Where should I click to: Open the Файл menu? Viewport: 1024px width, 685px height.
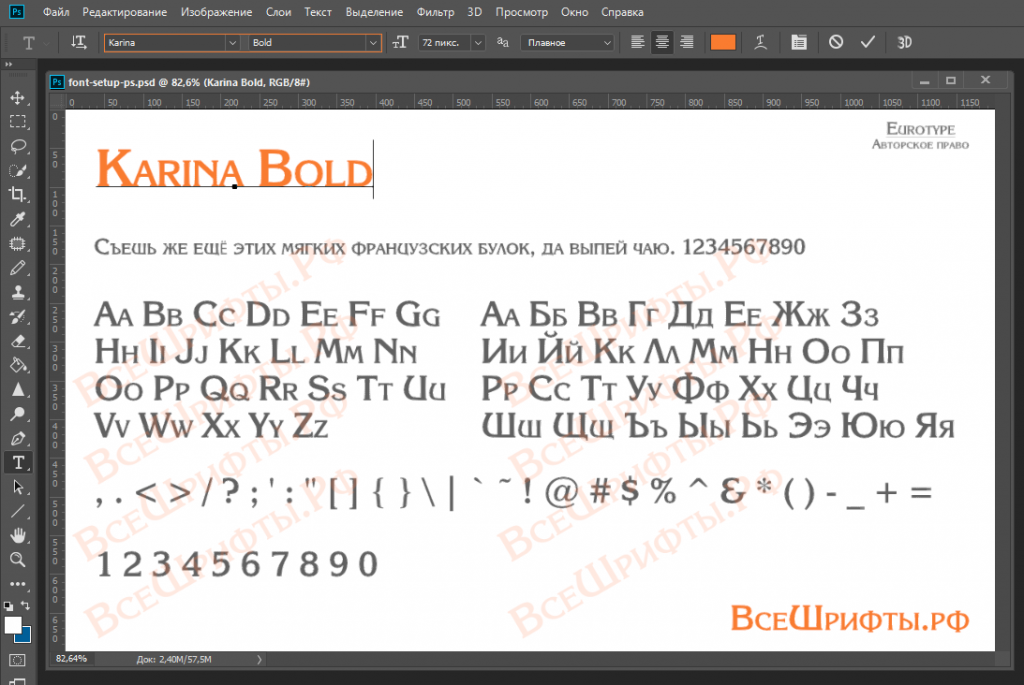56,12
